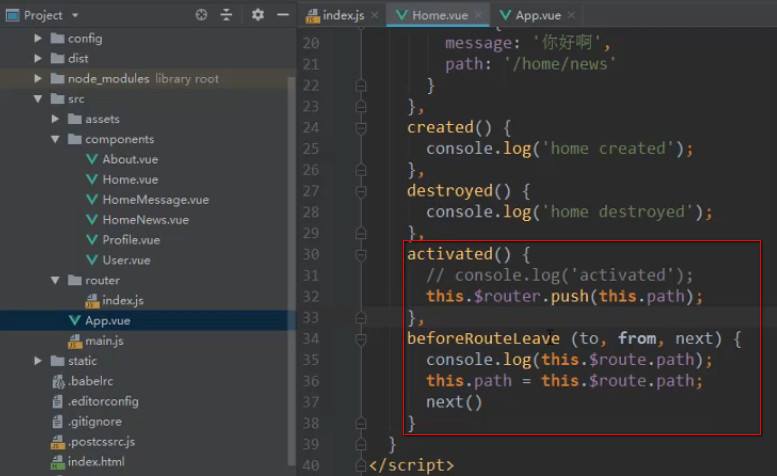Click the '/home/news' path string
Viewport: 777px width, 476px height.
click(x=559, y=64)
